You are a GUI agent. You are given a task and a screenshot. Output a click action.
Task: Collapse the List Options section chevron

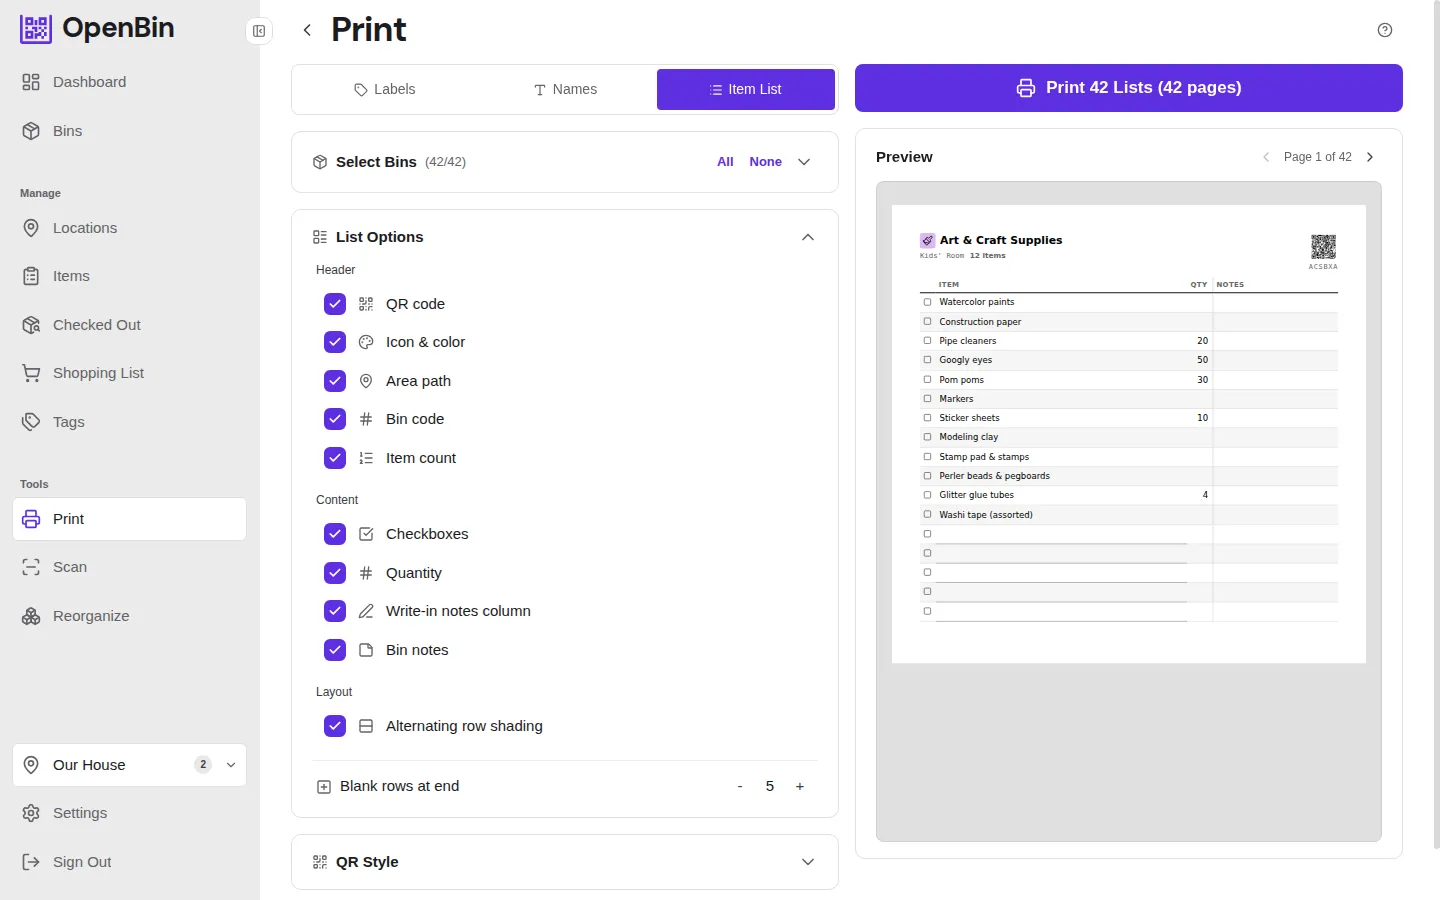(x=808, y=237)
